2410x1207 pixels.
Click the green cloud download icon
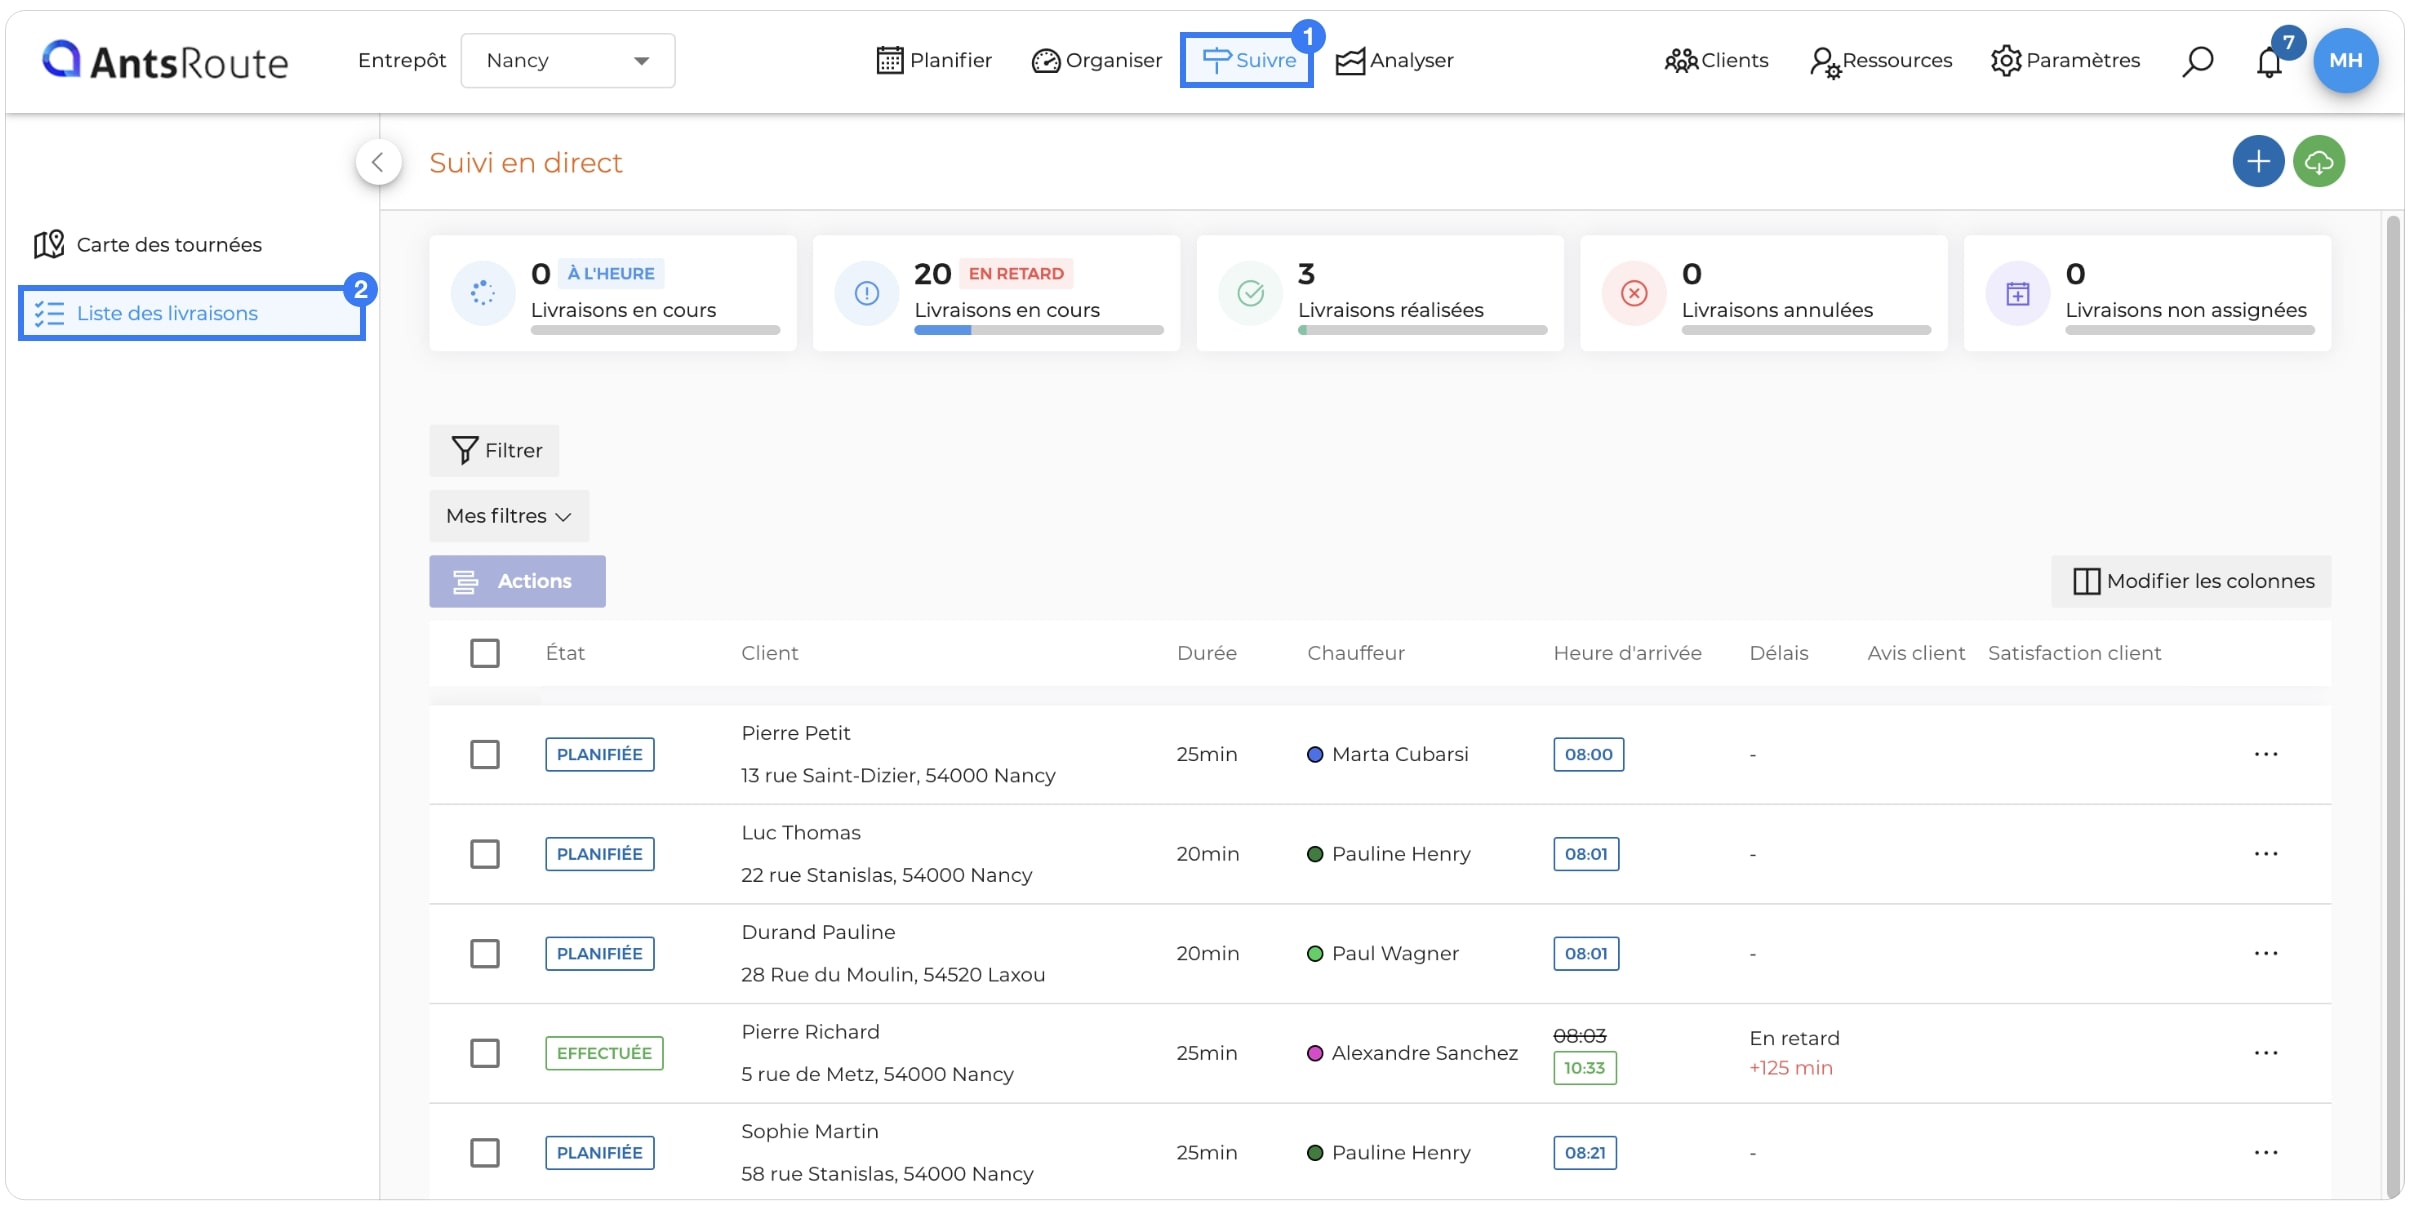[2319, 161]
